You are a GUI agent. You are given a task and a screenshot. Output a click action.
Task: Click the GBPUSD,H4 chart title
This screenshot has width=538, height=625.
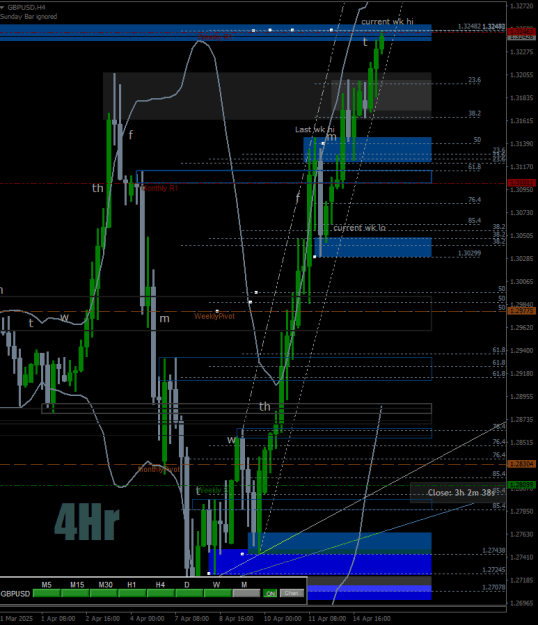coord(26,7)
